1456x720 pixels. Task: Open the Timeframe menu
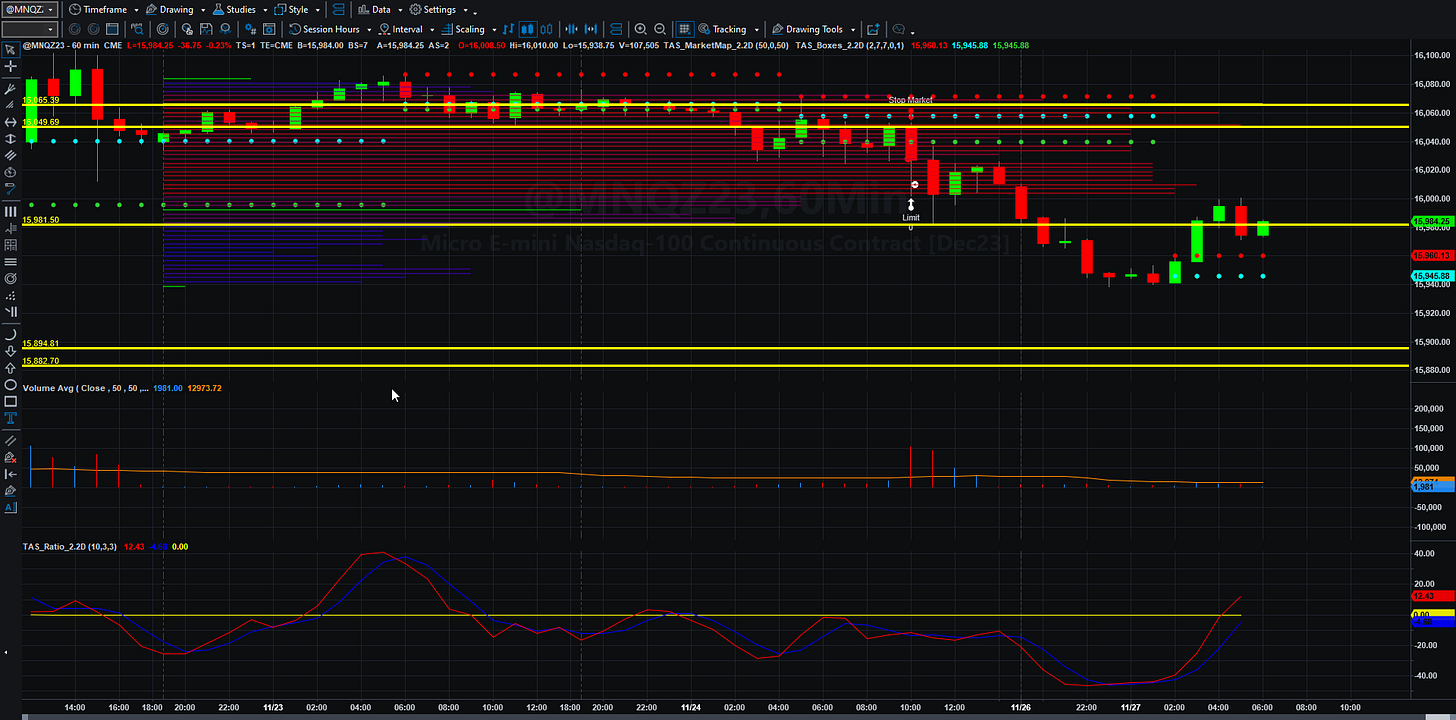(x=104, y=9)
